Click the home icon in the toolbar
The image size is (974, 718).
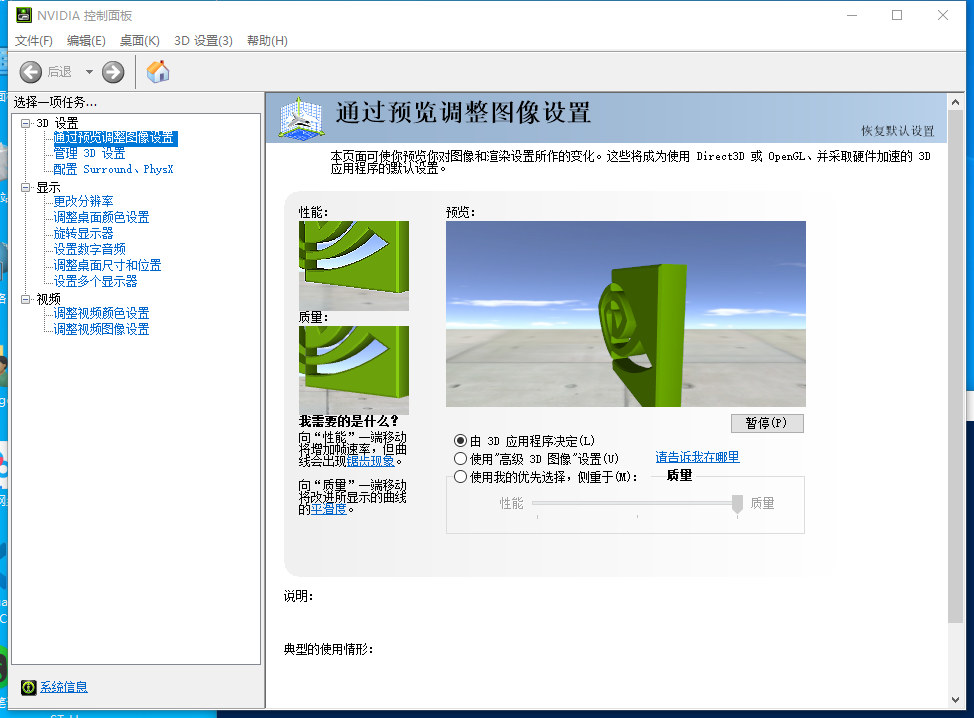click(x=157, y=72)
